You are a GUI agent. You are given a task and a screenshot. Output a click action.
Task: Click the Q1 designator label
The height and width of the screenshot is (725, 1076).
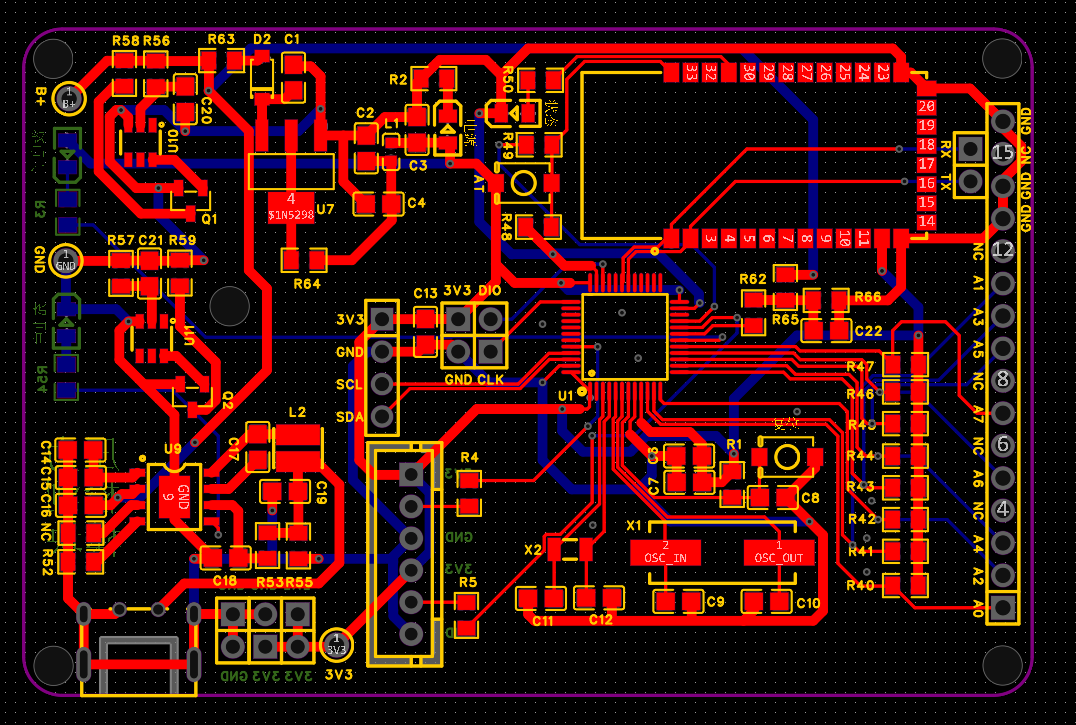(x=209, y=219)
